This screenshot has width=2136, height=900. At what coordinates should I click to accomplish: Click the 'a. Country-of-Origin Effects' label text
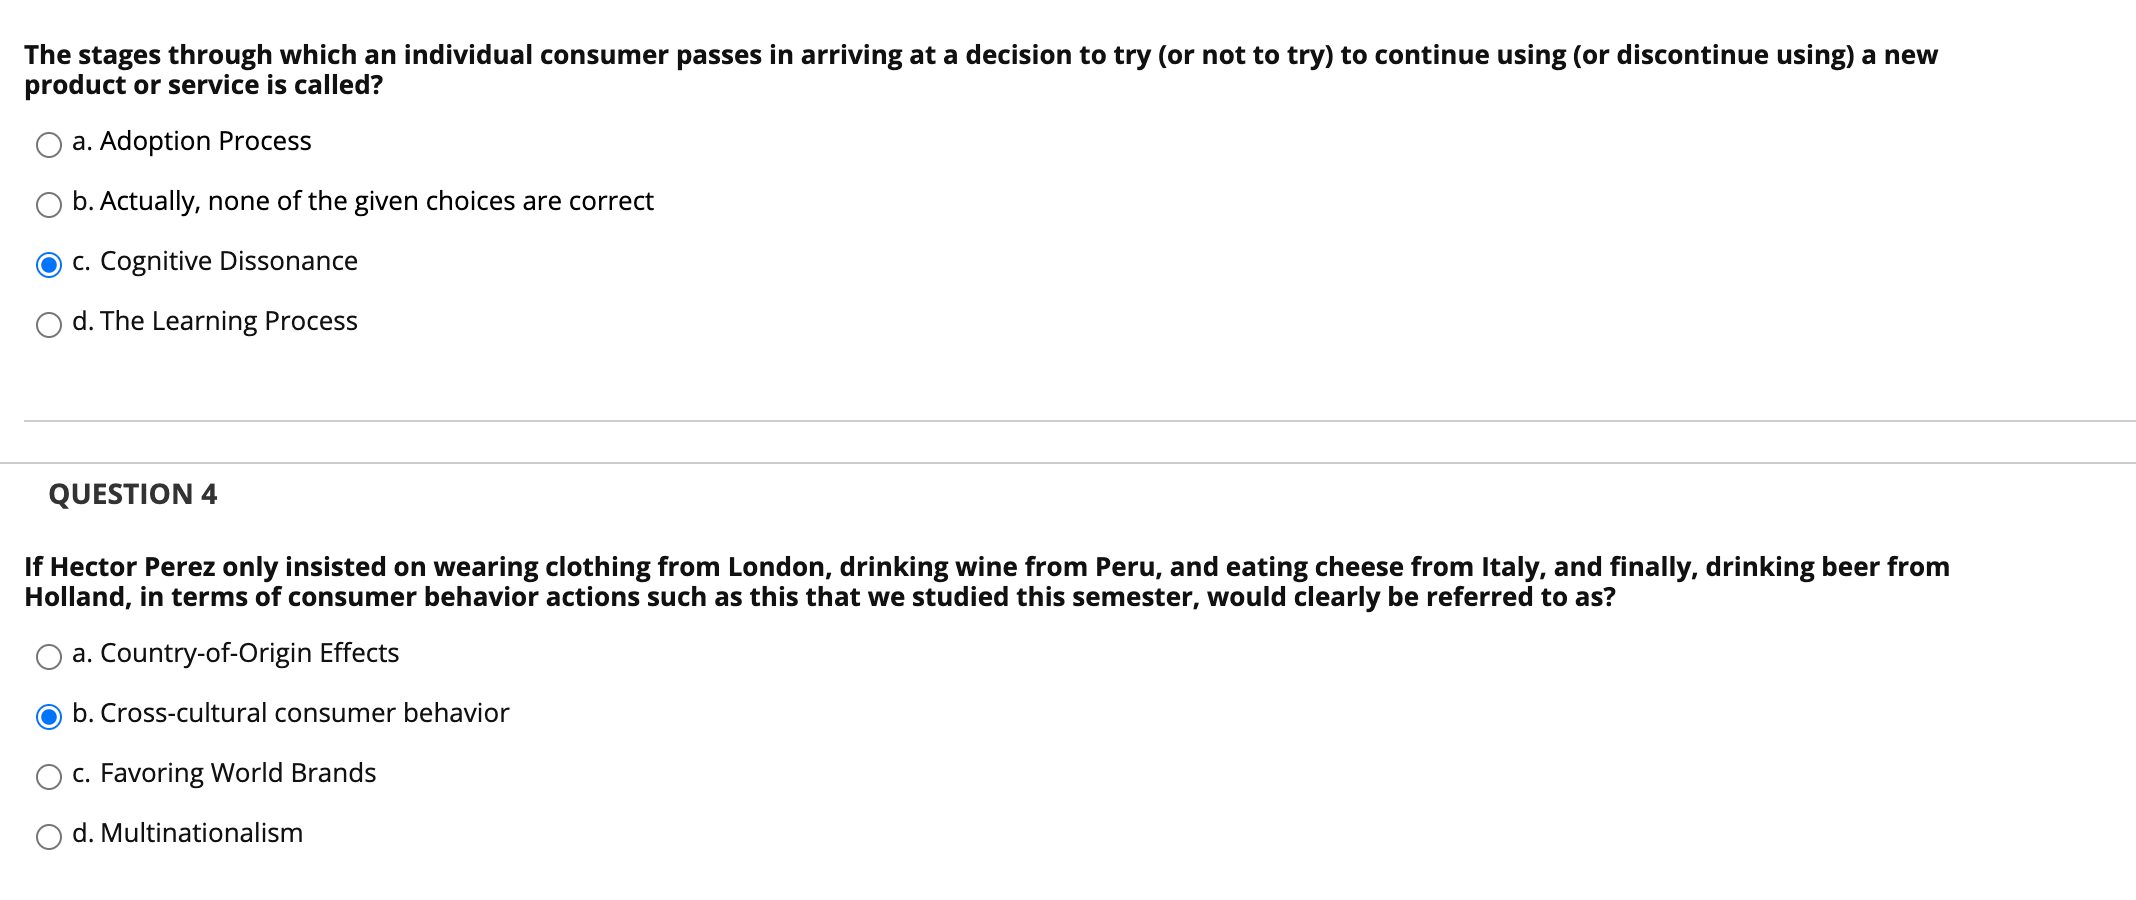click(249, 654)
